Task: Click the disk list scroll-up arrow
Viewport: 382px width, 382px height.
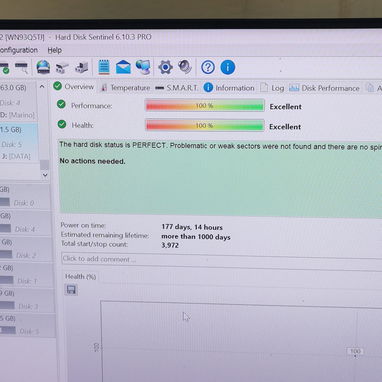Action: click(42, 87)
